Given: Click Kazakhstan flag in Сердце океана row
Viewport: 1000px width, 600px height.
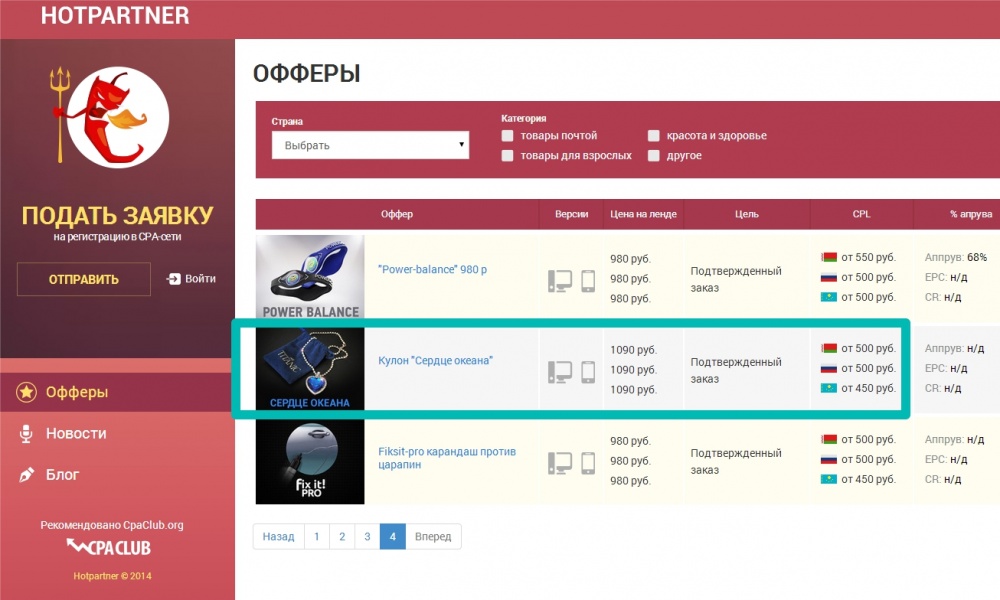Looking at the screenshot, I should (828, 388).
